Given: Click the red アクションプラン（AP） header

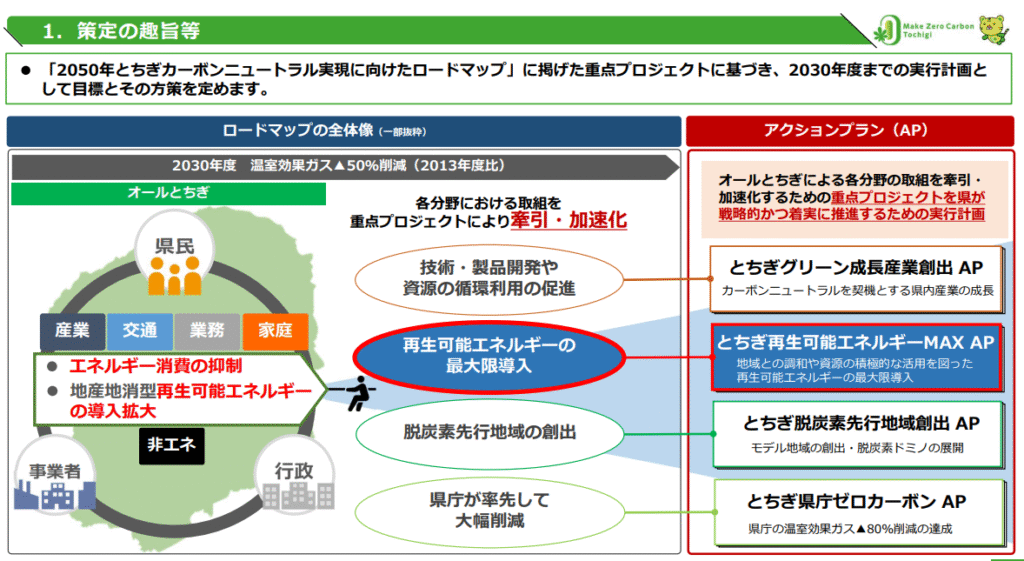Looking at the screenshot, I should (850, 131).
